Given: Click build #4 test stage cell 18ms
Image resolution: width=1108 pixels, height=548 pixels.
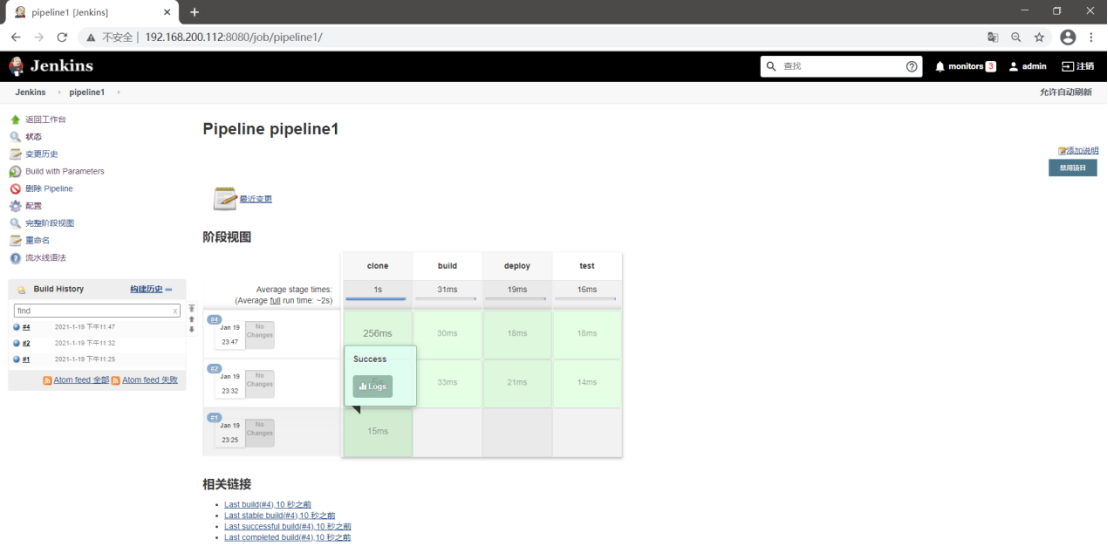Looking at the screenshot, I should pos(587,333).
